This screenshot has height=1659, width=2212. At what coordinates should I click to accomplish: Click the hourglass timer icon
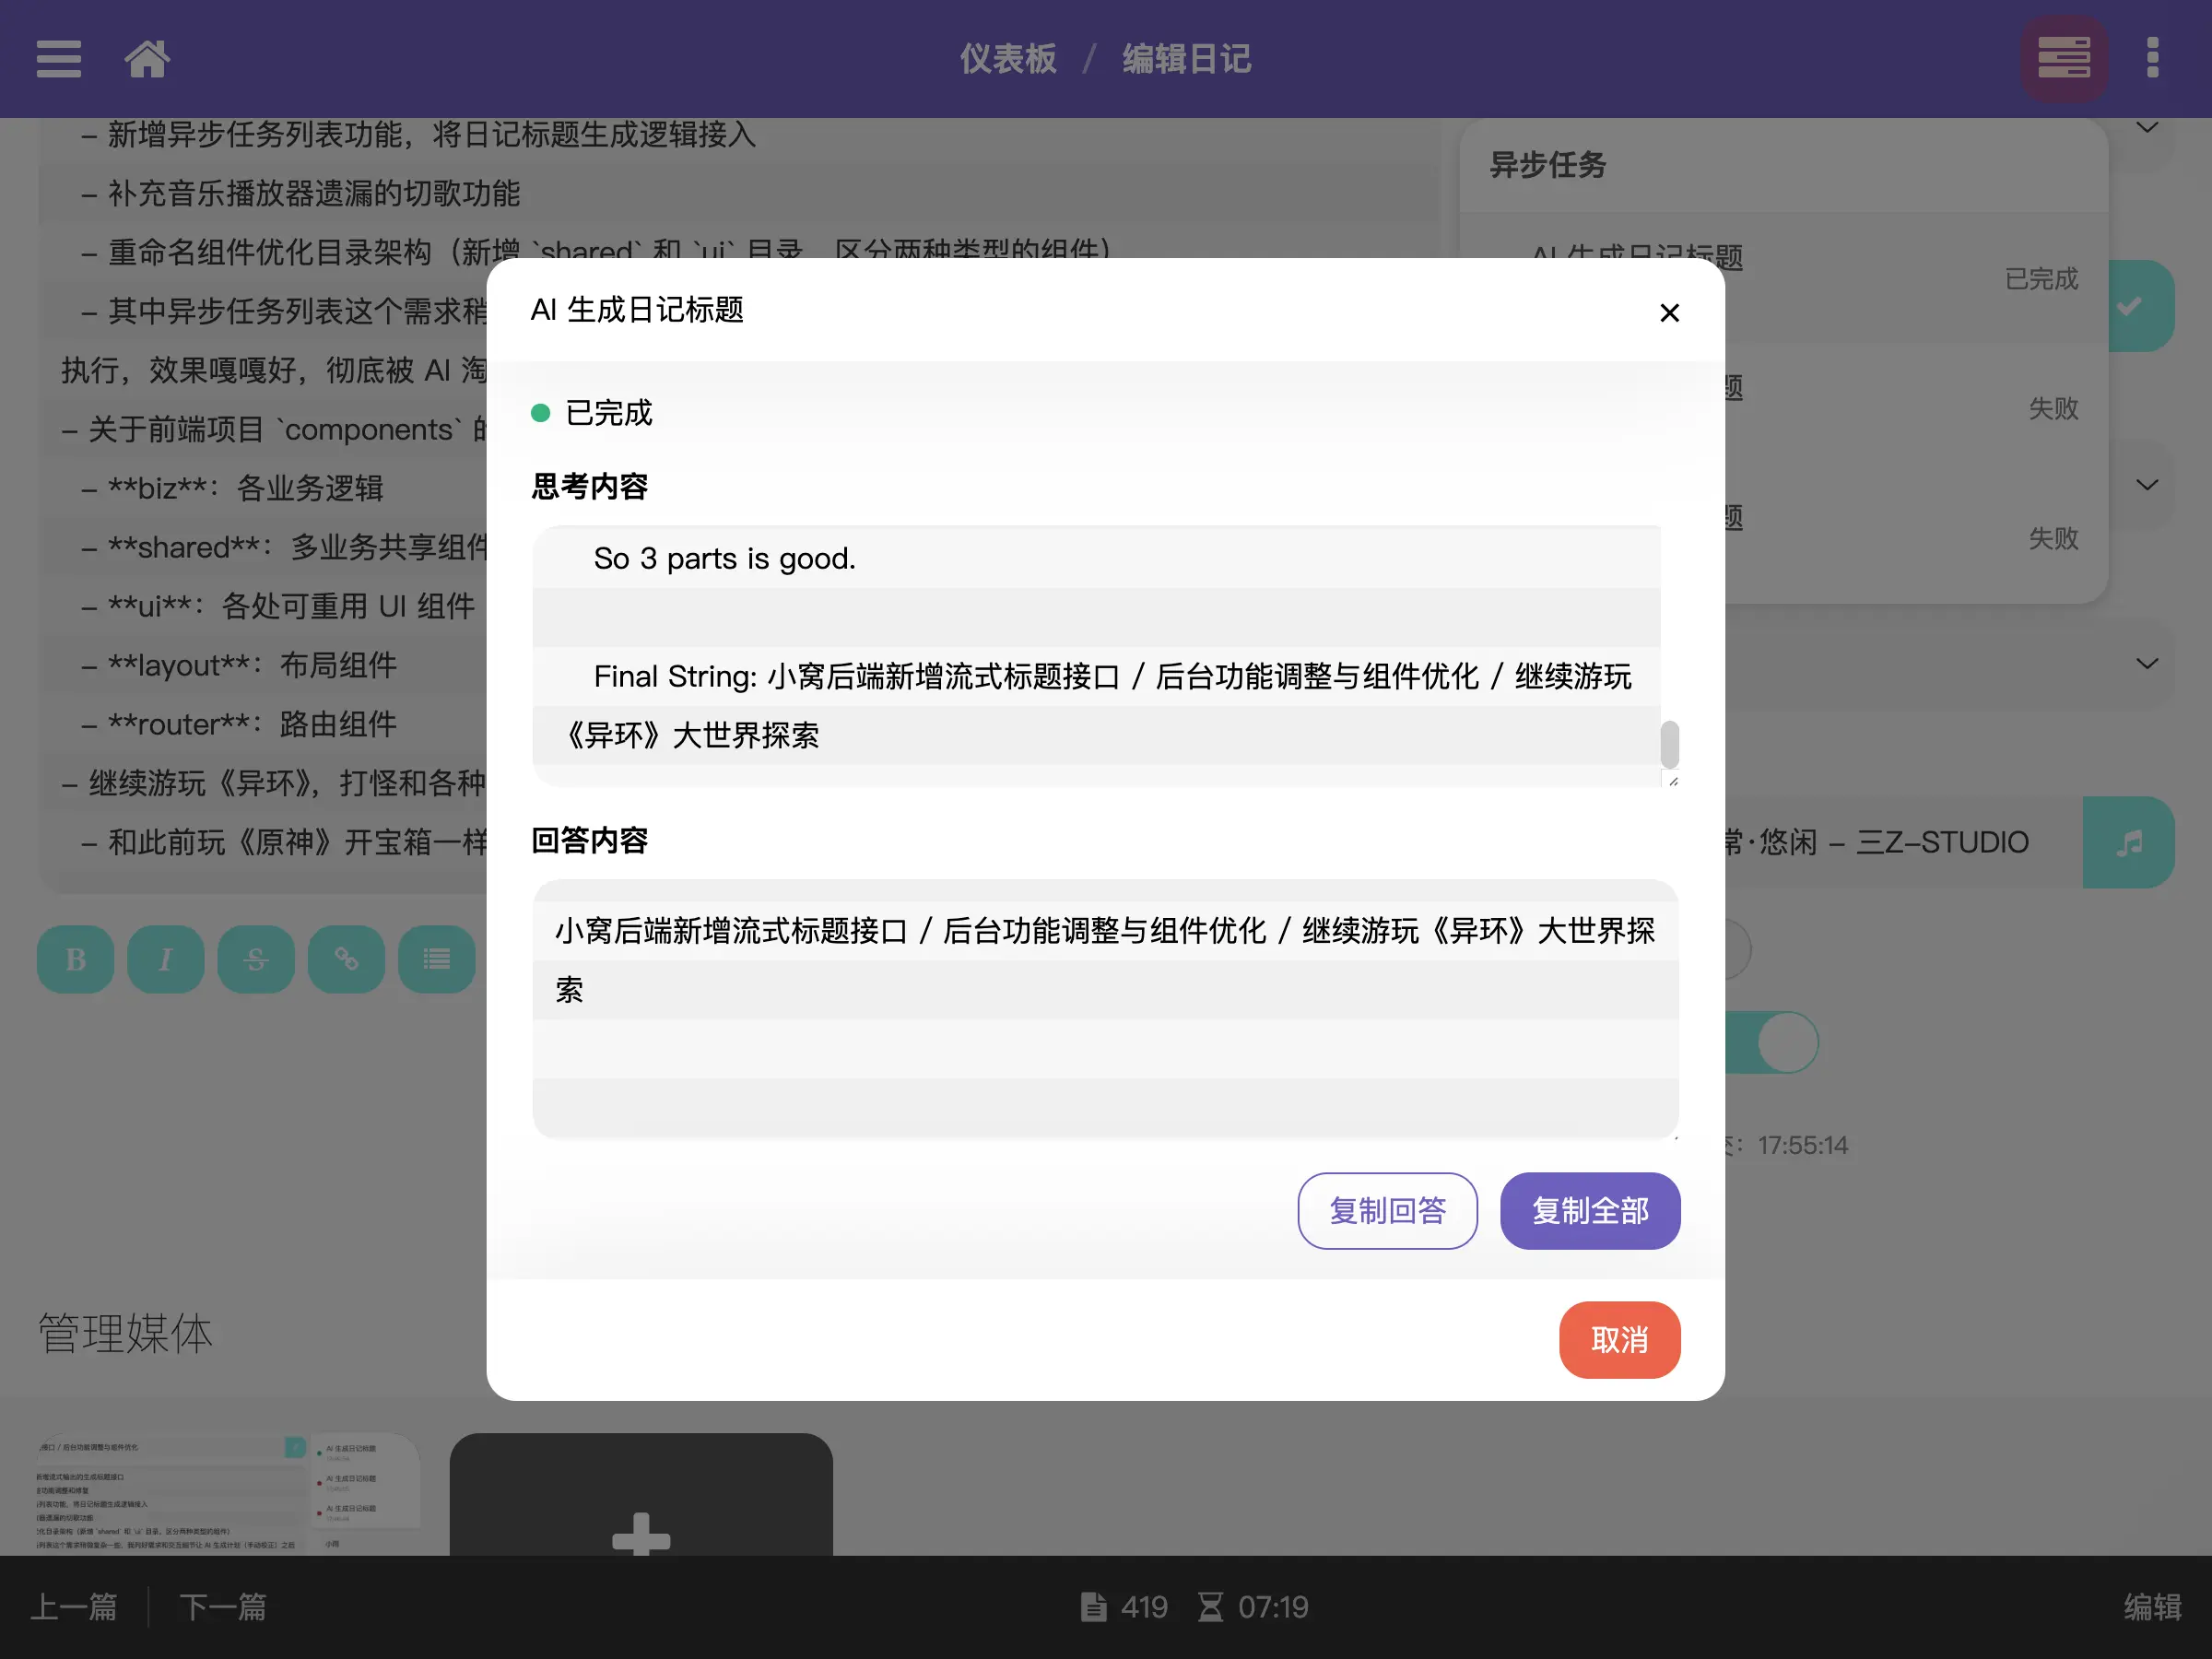click(x=1210, y=1606)
